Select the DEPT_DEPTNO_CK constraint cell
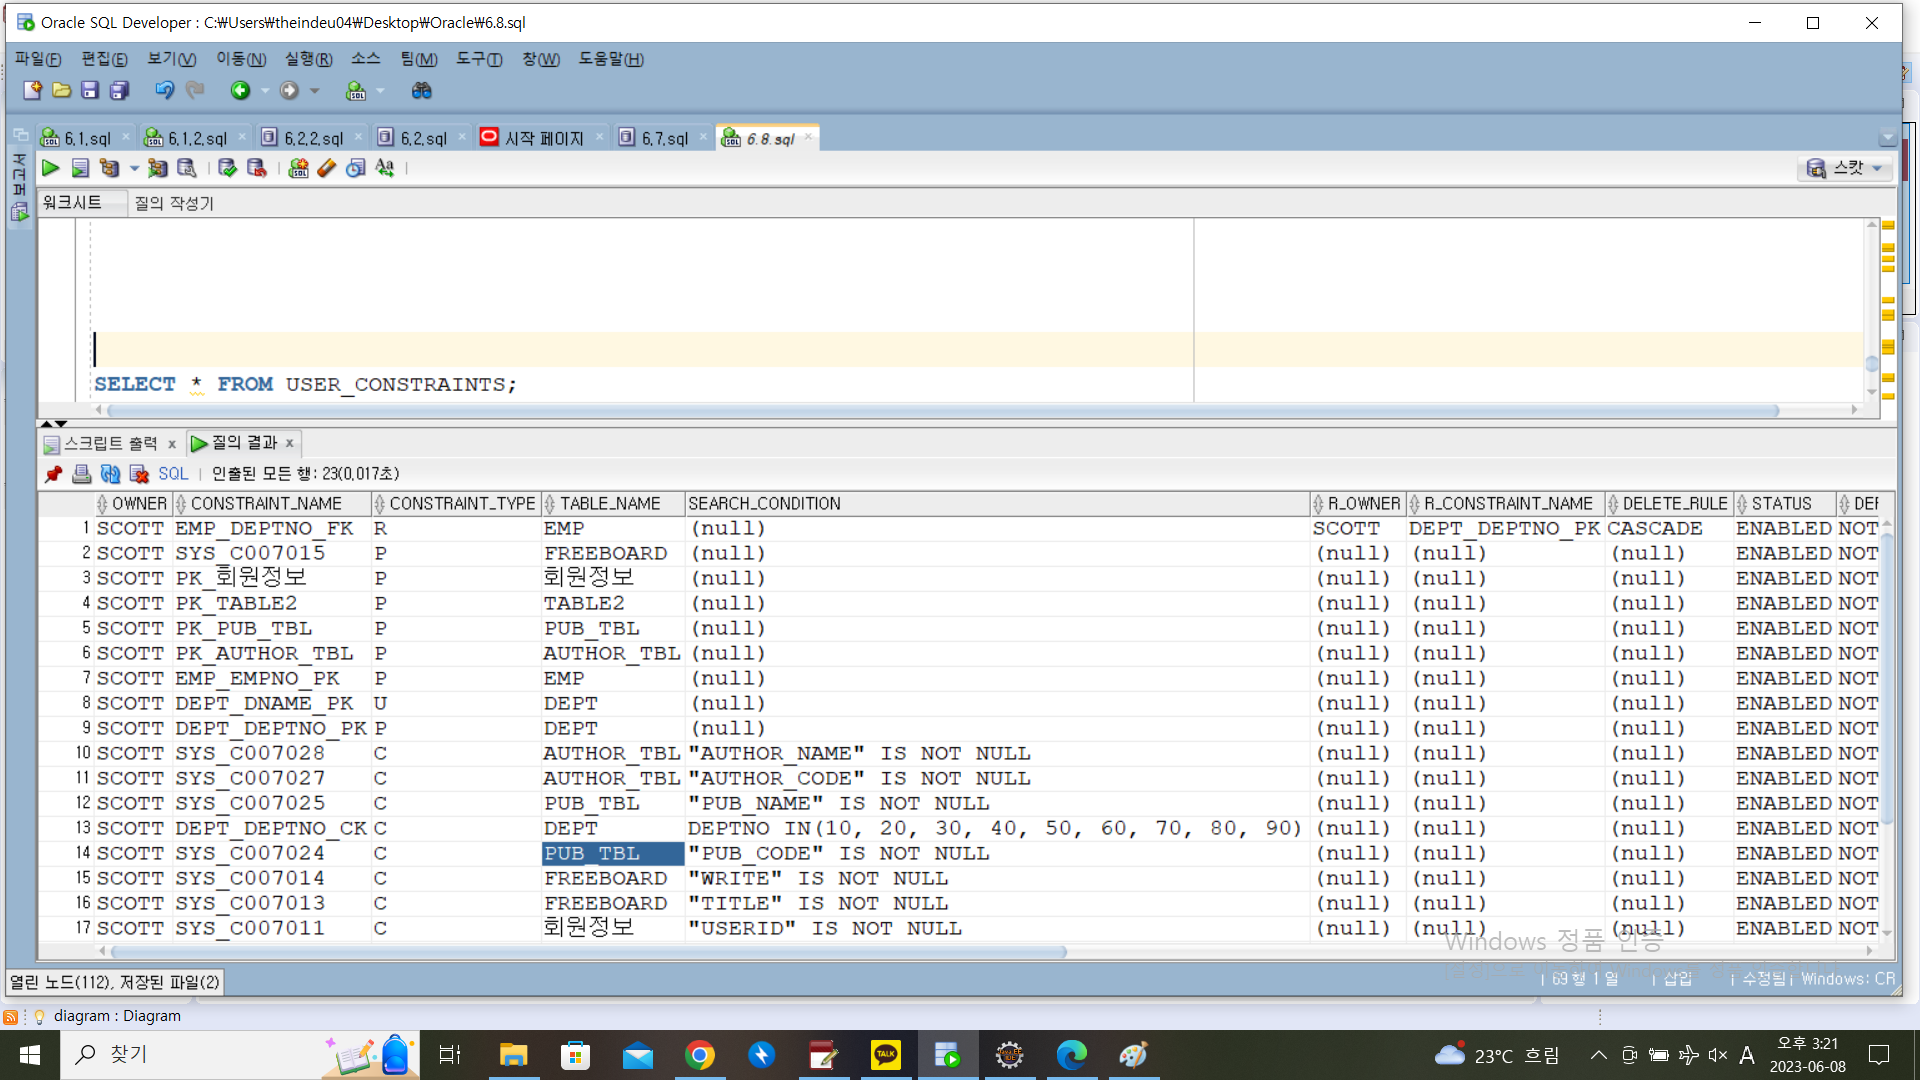Screen dimensions: 1920x1080 tap(272, 829)
